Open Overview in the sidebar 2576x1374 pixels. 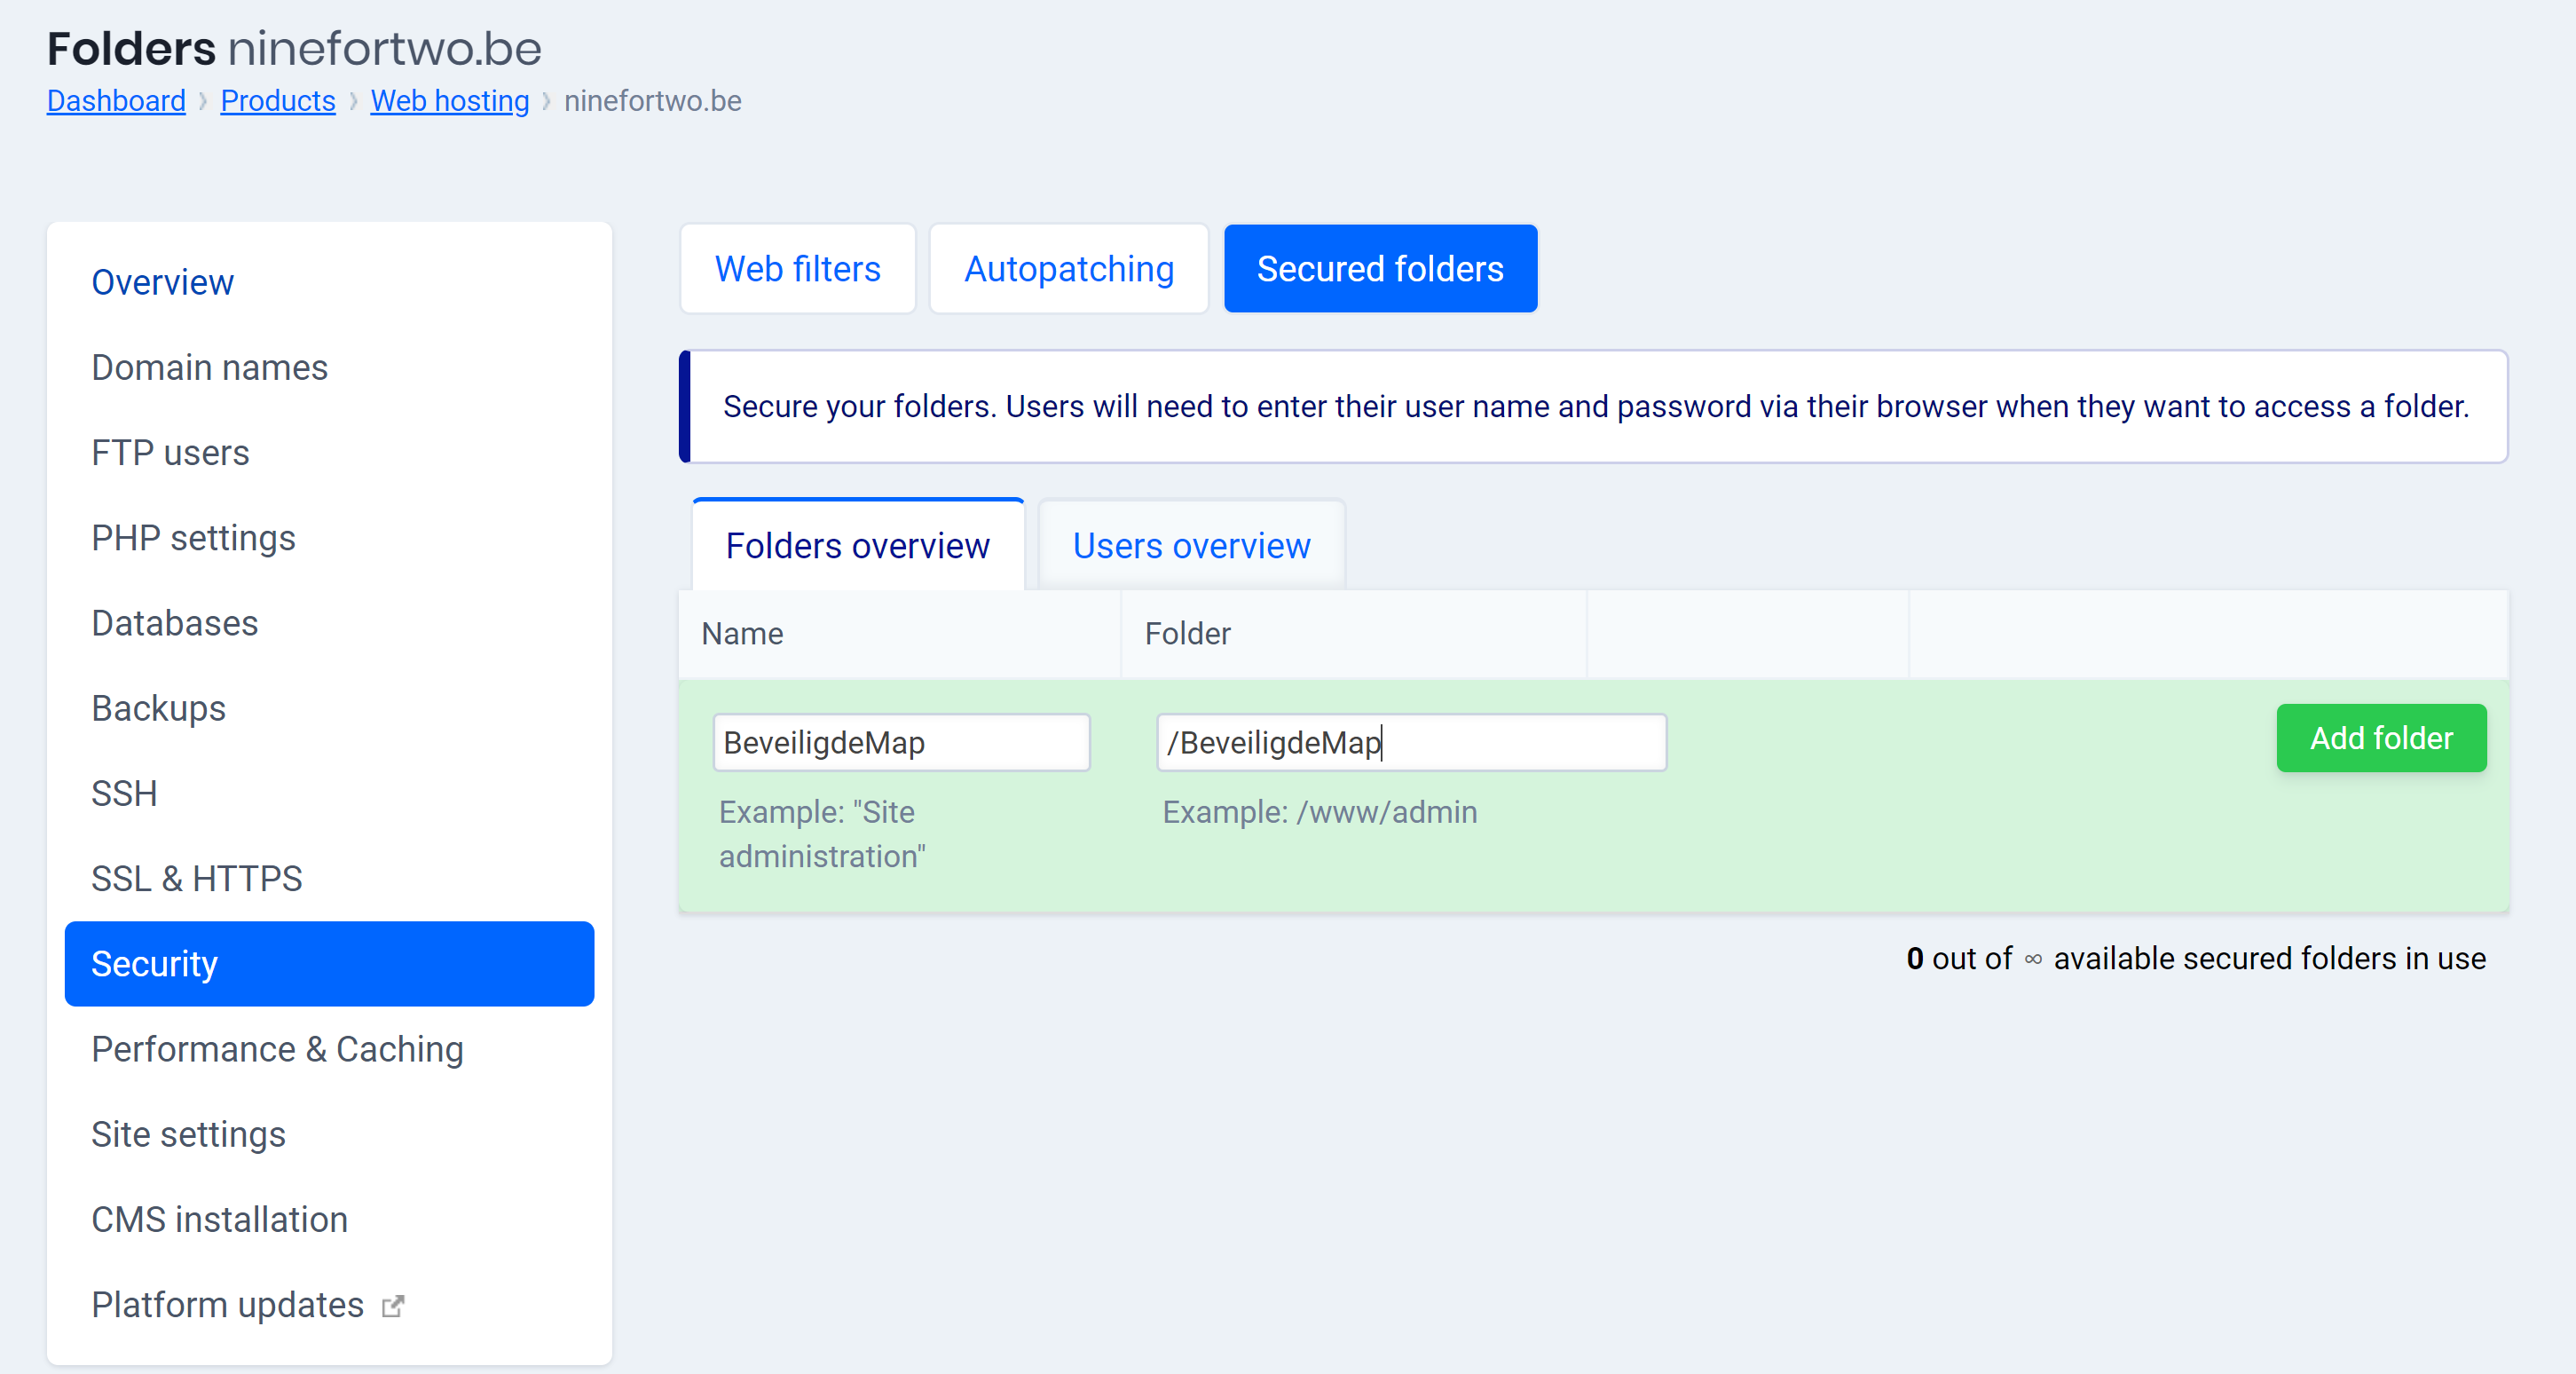pyautogui.click(x=162, y=283)
